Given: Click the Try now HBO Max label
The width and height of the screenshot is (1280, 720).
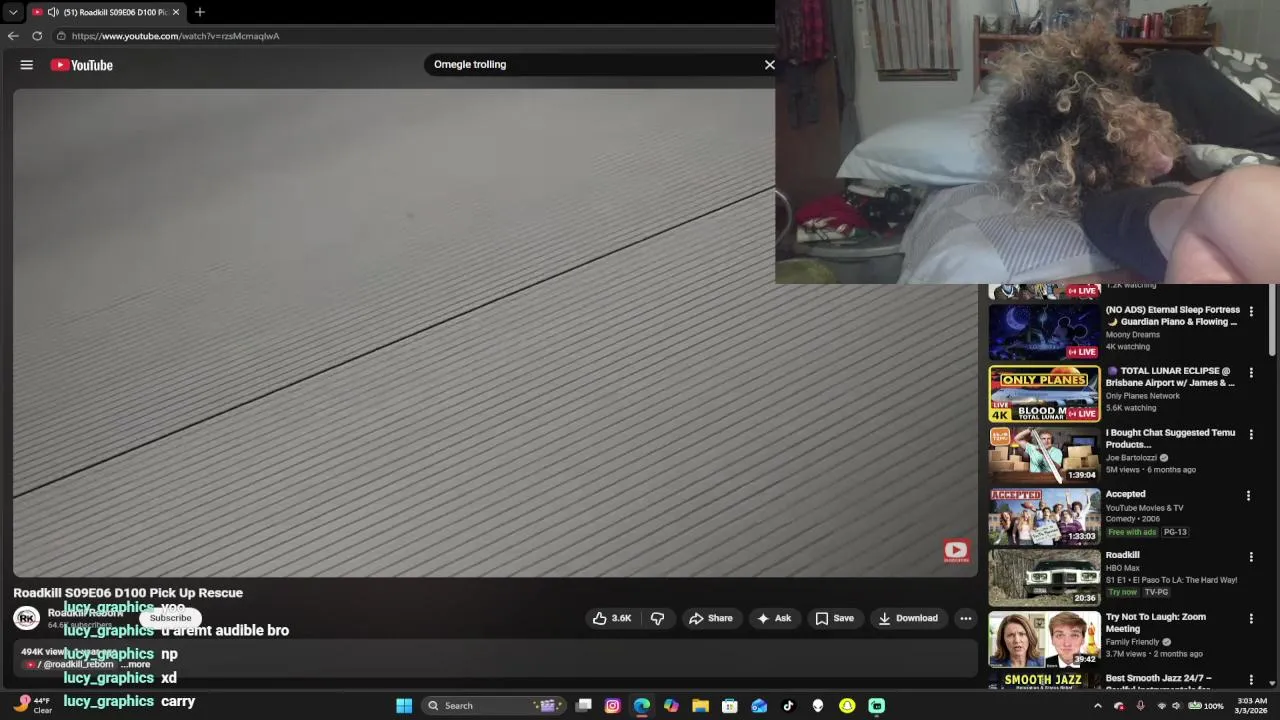Looking at the screenshot, I should click(x=1122, y=592).
